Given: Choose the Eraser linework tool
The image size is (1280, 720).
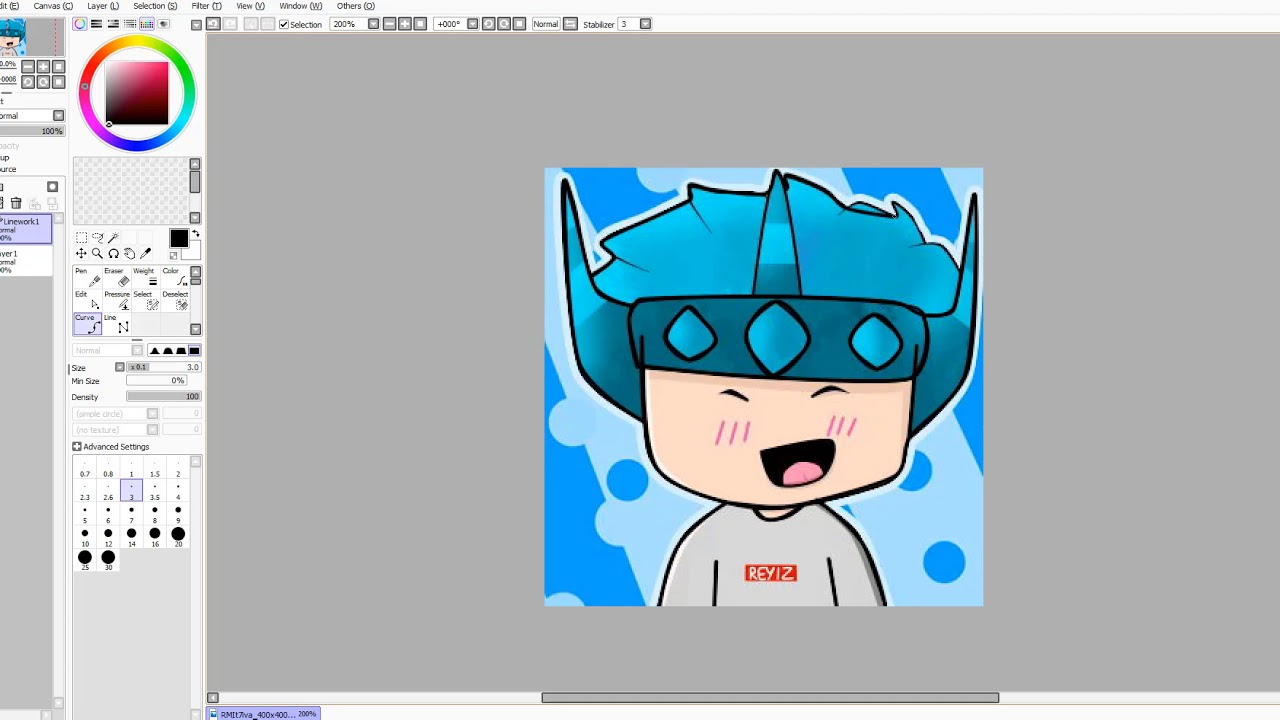Looking at the screenshot, I should point(115,277).
